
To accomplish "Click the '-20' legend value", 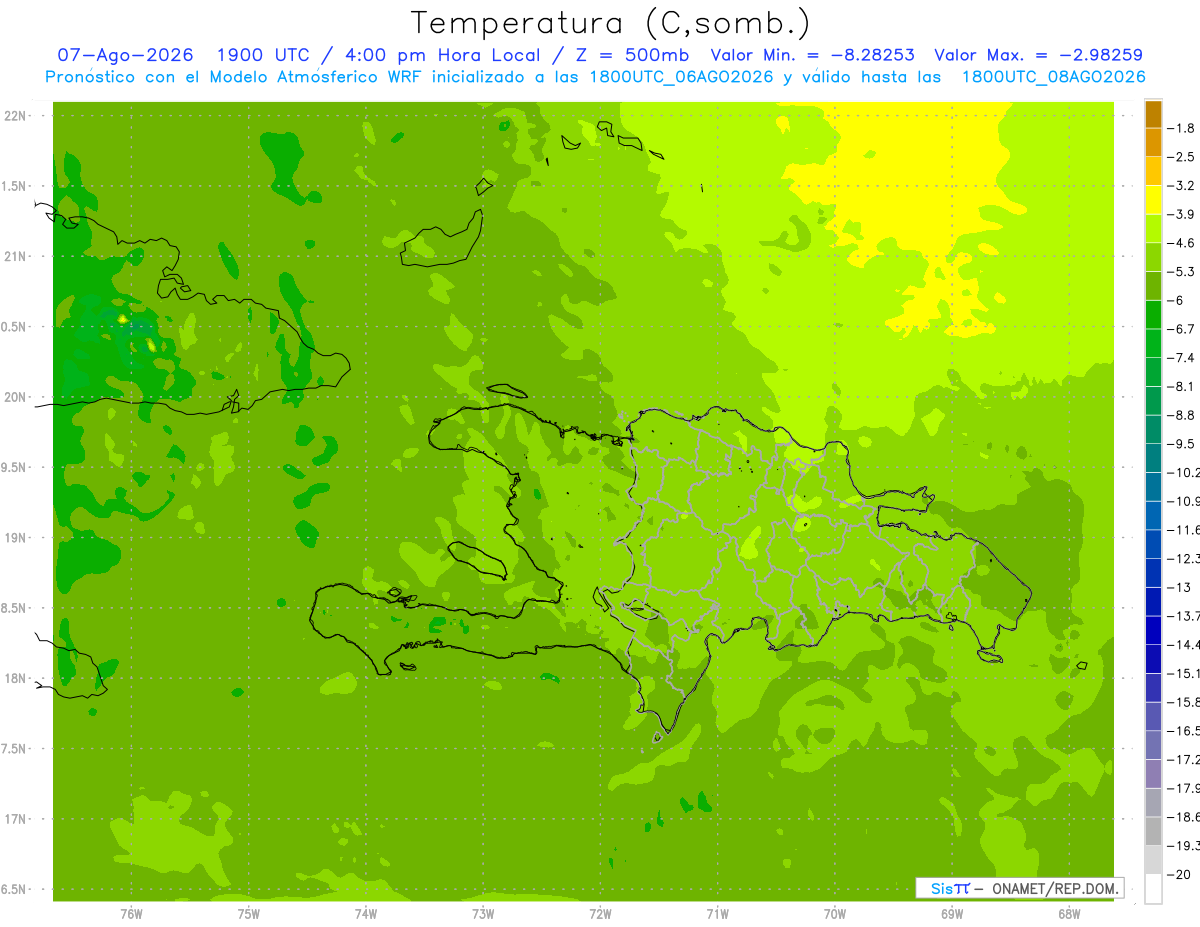I will pos(1181,874).
